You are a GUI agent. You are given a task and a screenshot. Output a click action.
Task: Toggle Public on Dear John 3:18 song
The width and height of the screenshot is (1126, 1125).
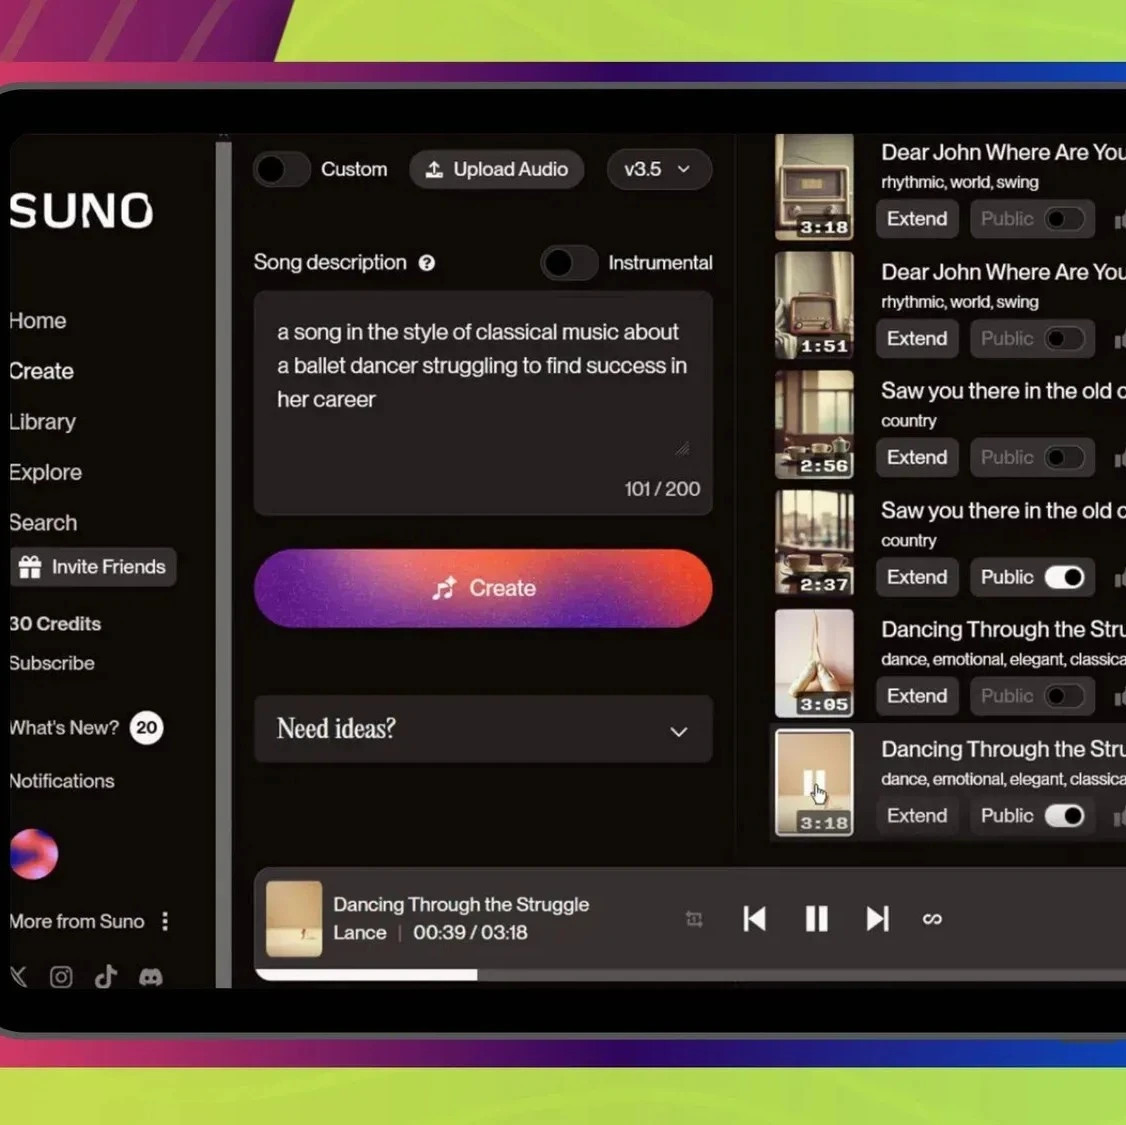(x=1064, y=219)
